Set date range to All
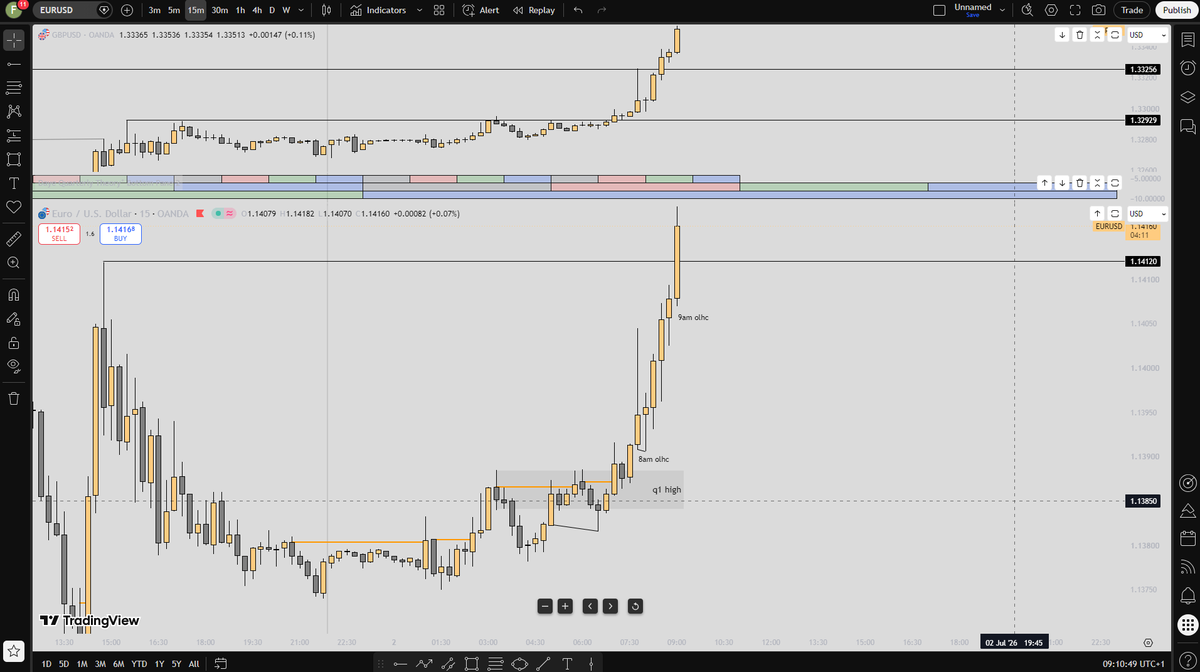 click(x=193, y=664)
